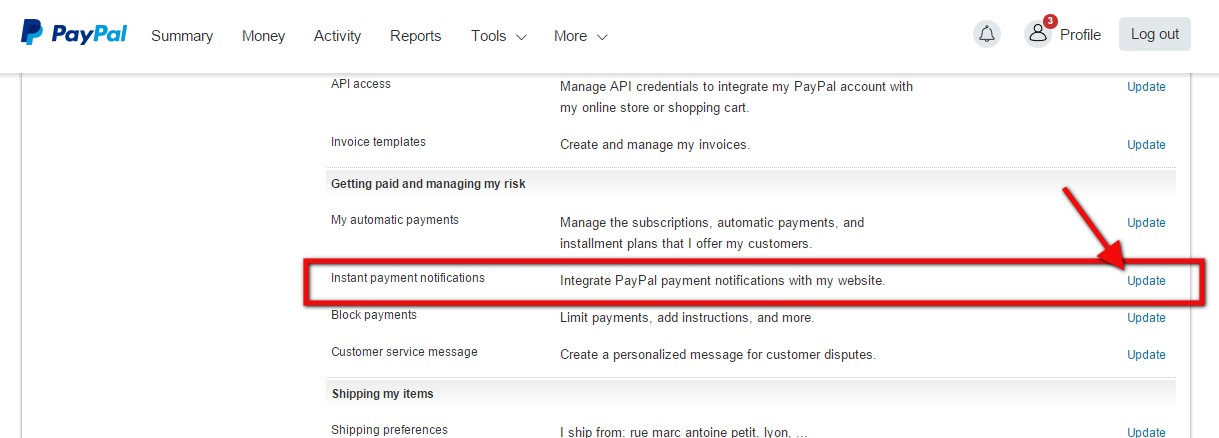The width and height of the screenshot is (1219, 438).
Task: Update the Block payments setting
Action: [1146, 318]
